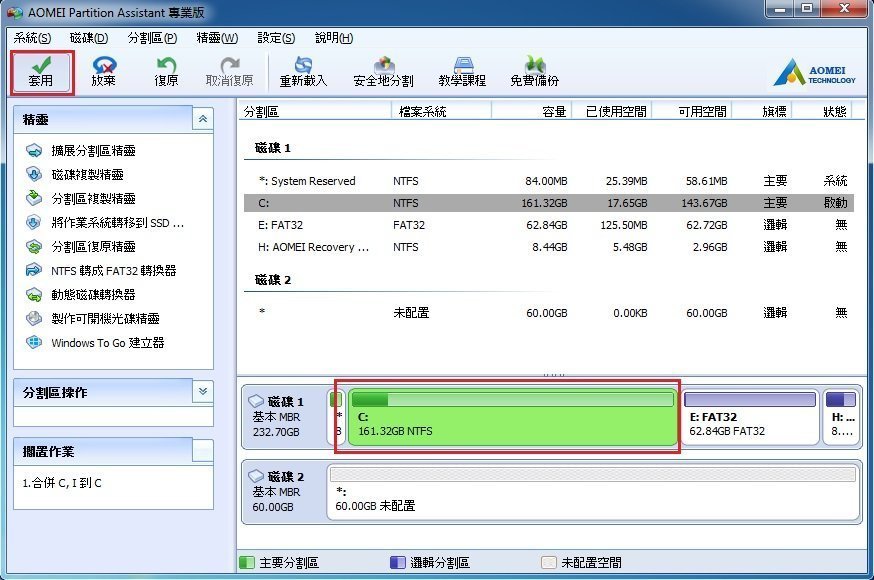Click the 復原 (Undo) toolbar icon

pyautogui.click(x=166, y=72)
